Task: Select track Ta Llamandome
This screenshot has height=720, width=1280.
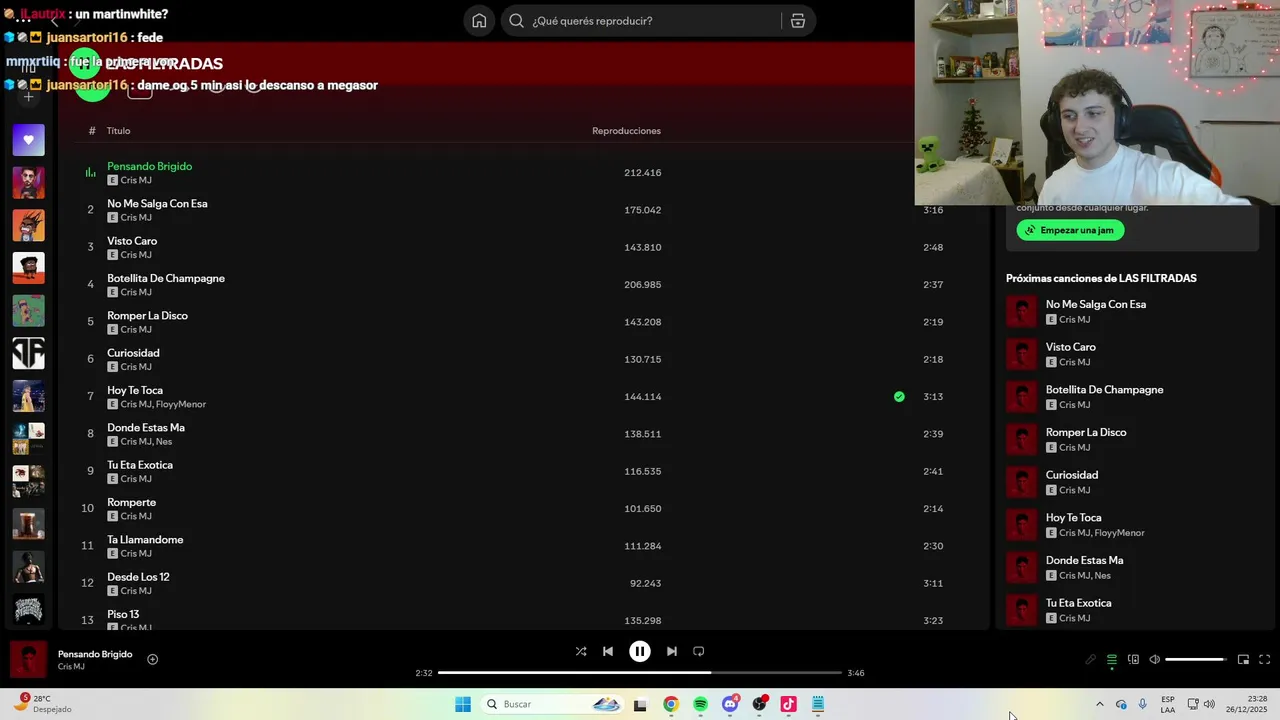Action: pyautogui.click(x=145, y=540)
